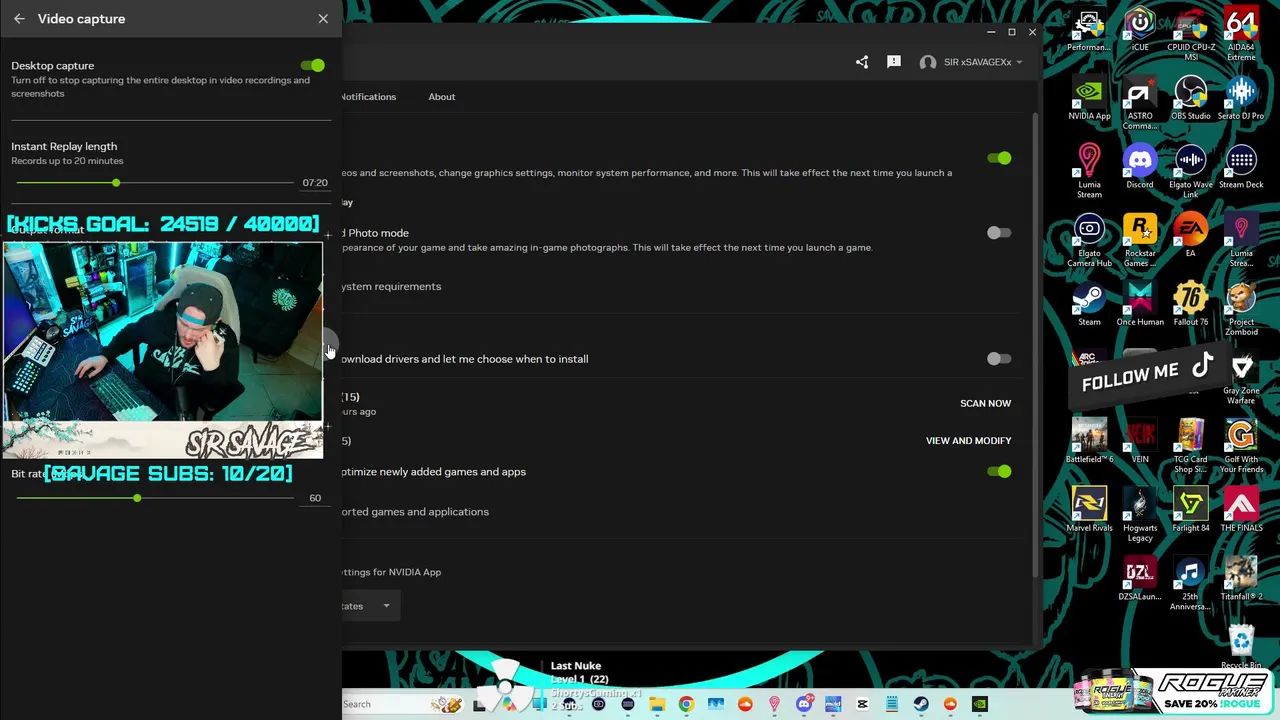Open the CPUID CPU-Z MSI shortcut

click(1191, 35)
